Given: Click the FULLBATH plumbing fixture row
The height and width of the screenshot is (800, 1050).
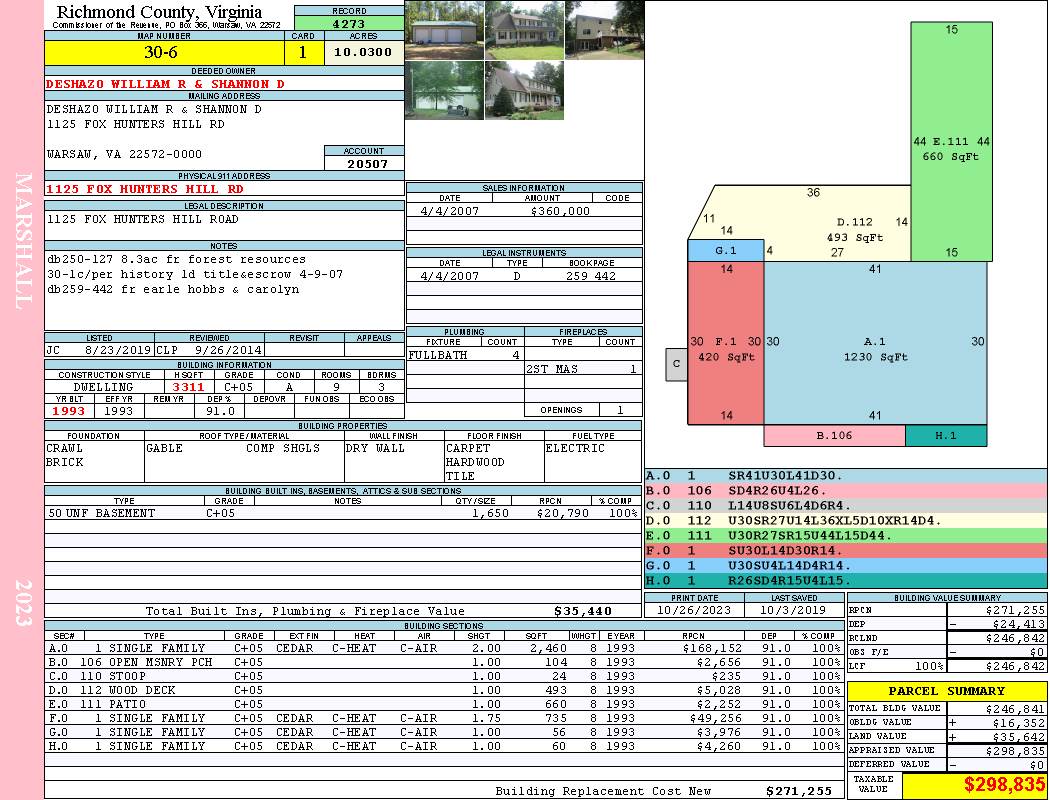Looking at the screenshot, I should pyautogui.click(x=465, y=355).
